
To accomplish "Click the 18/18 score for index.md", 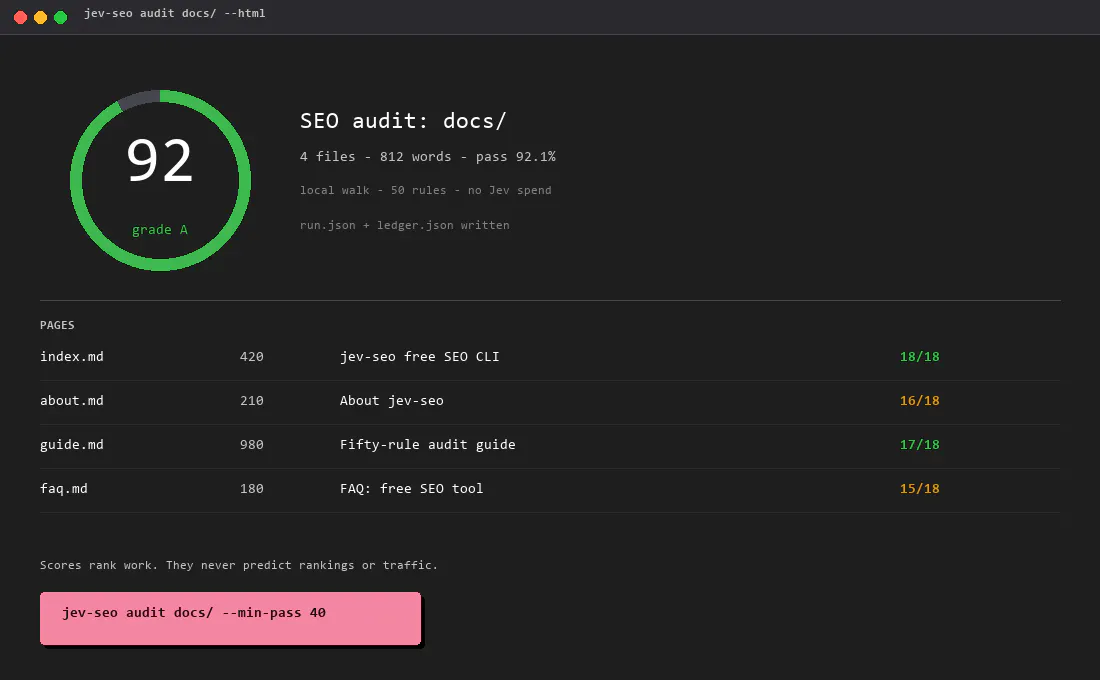I will click(x=919, y=356).
